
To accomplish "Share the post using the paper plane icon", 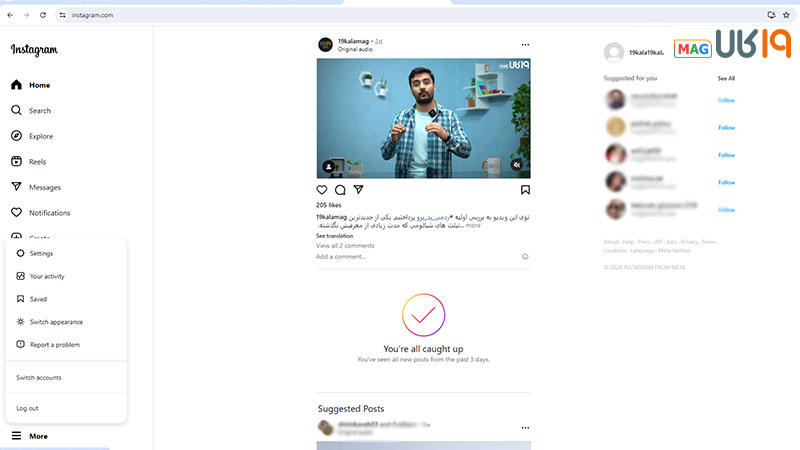I will (358, 190).
